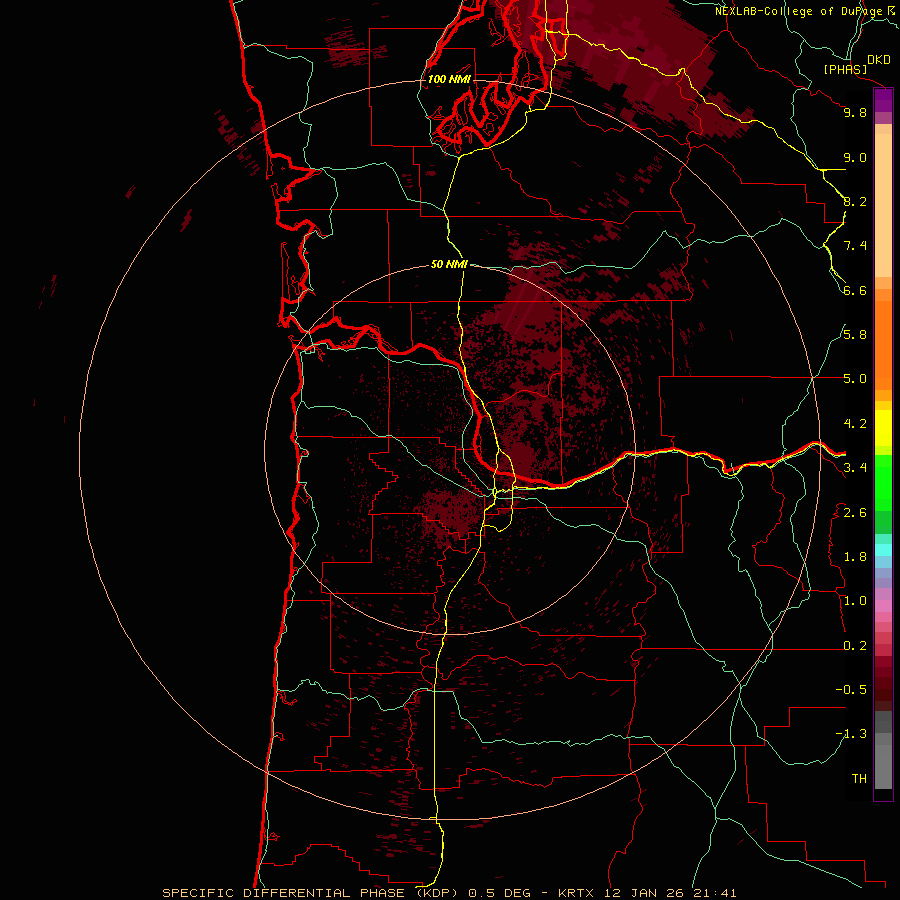The width and height of the screenshot is (900, 900).
Task: Click the -1.3 scale value
Action: [x=851, y=734]
